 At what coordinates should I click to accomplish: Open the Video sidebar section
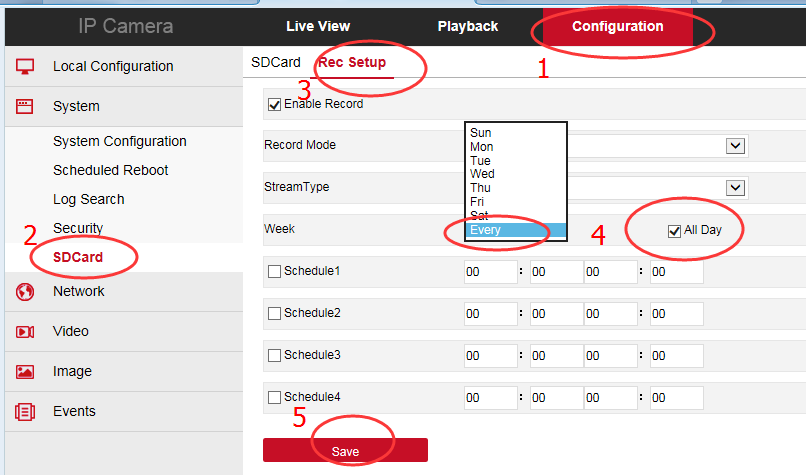(x=124, y=332)
